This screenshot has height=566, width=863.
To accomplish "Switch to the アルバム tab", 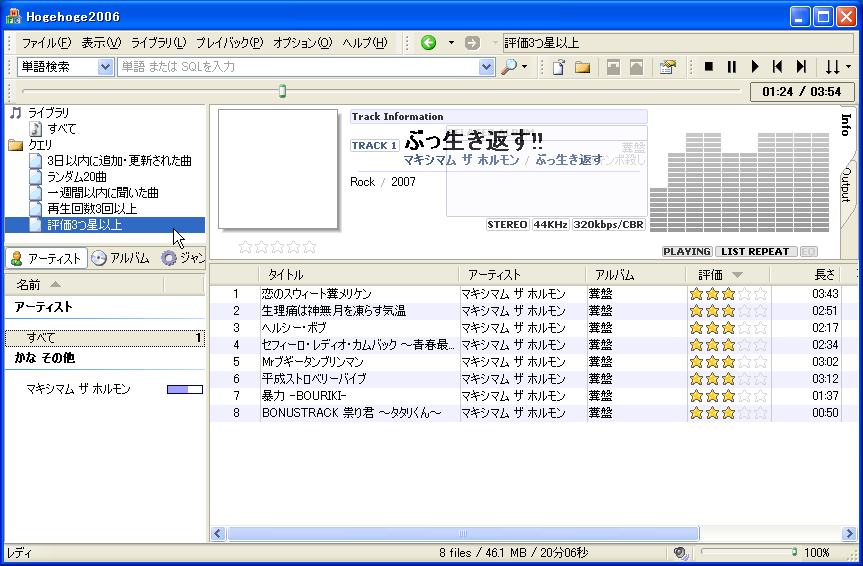I will [121, 258].
